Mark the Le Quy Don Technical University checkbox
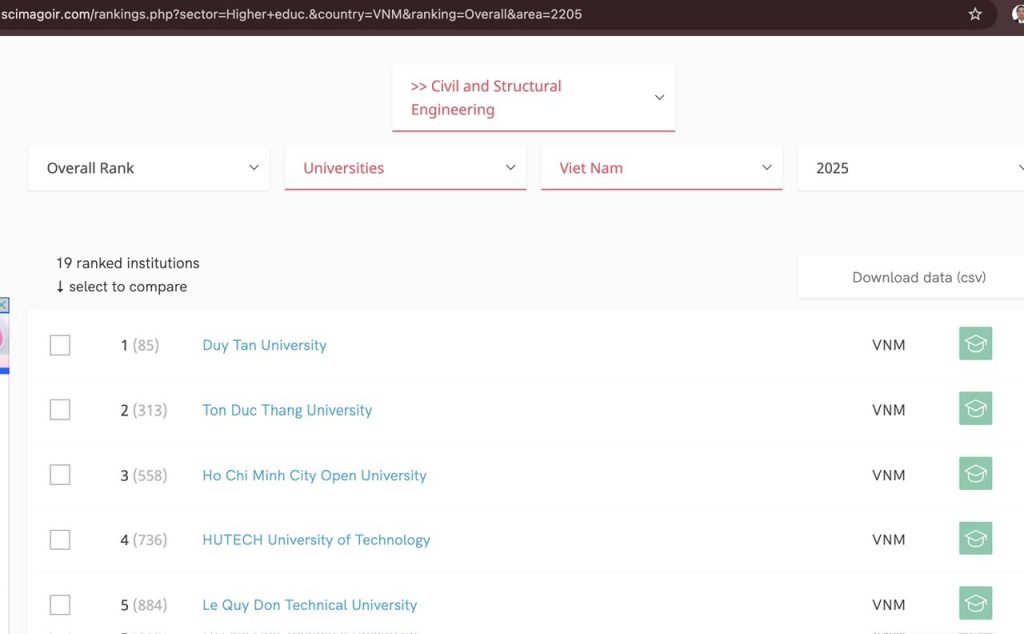1024x634 pixels. pyautogui.click(x=60, y=605)
